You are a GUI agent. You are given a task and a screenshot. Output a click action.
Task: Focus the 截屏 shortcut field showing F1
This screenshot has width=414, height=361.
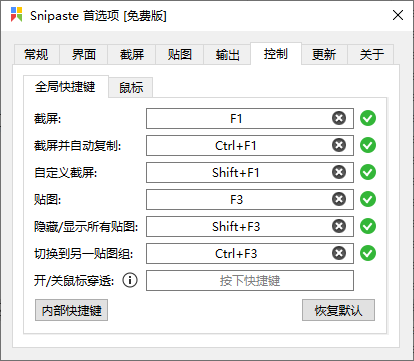tap(250, 118)
